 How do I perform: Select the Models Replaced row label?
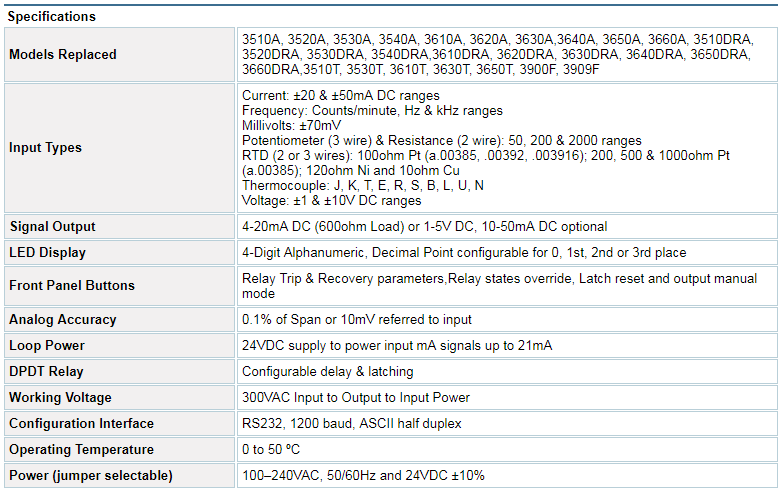pyautogui.click(x=63, y=54)
